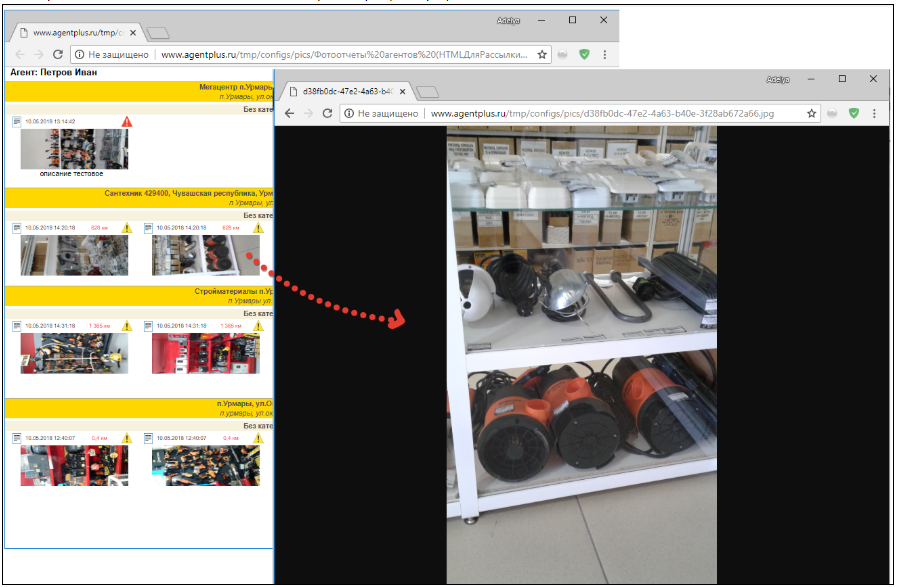Click the Стройматериалы section header
The height and width of the screenshot is (587, 900).
pos(139,296)
